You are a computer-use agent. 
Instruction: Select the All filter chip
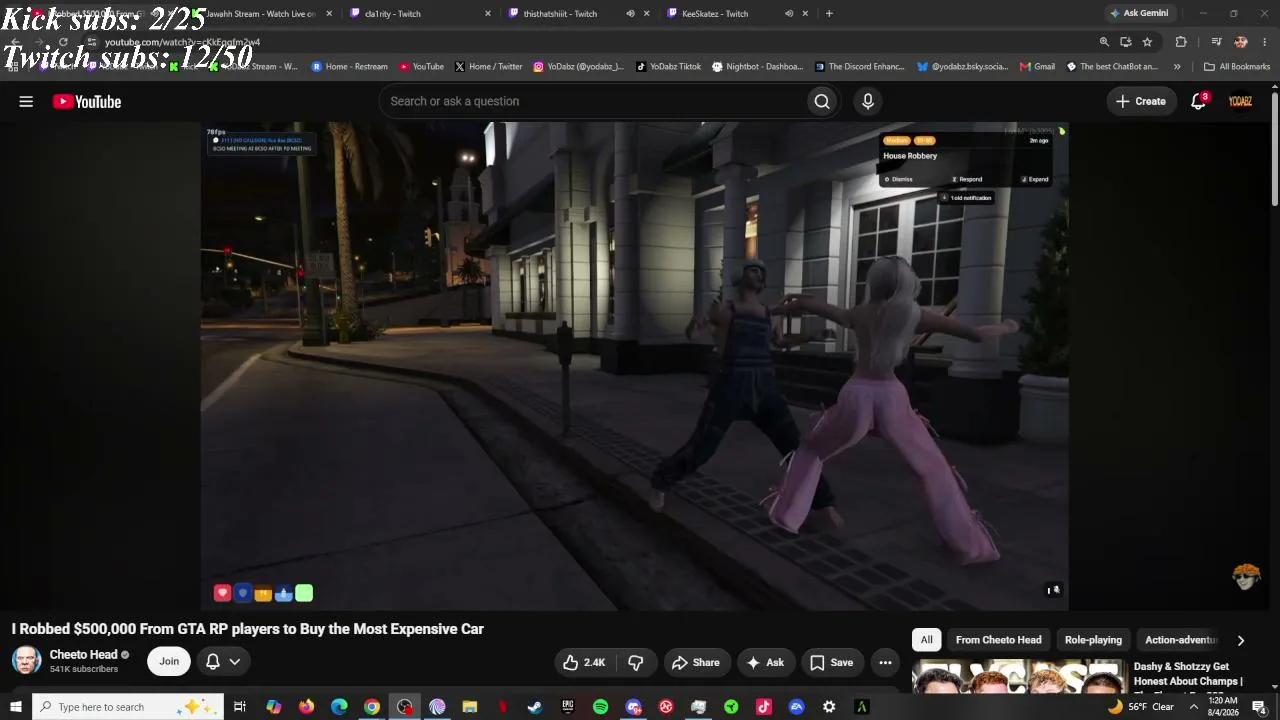pos(927,640)
